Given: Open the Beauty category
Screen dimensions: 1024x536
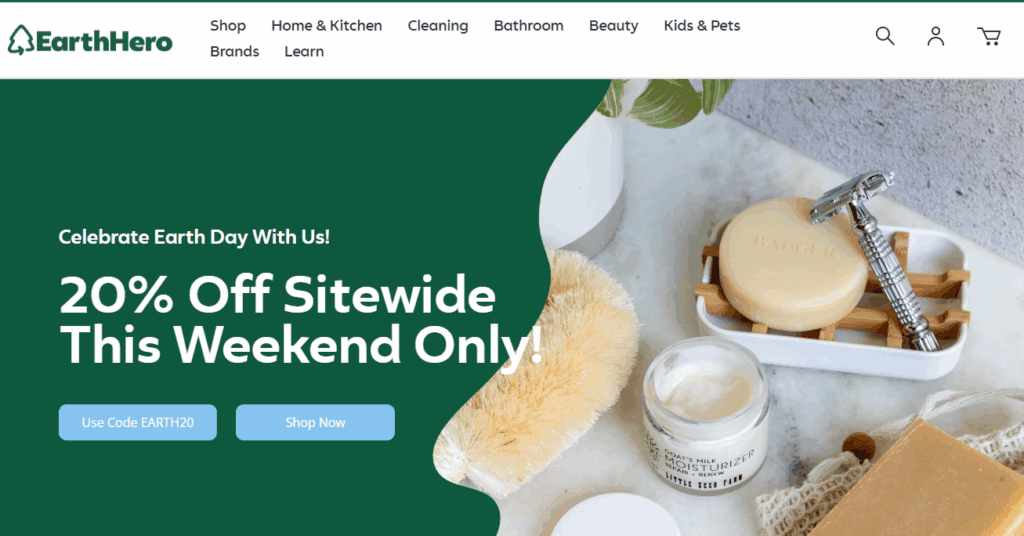Looking at the screenshot, I should tap(613, 25).
